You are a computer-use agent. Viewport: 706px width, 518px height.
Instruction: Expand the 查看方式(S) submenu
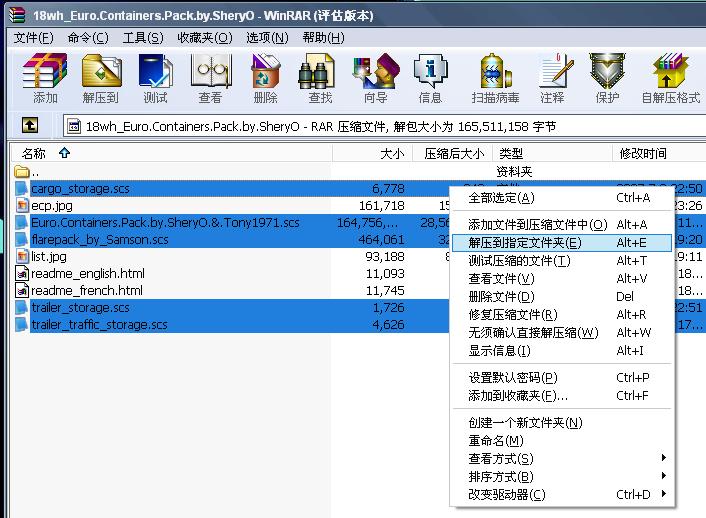pos(562,459)
